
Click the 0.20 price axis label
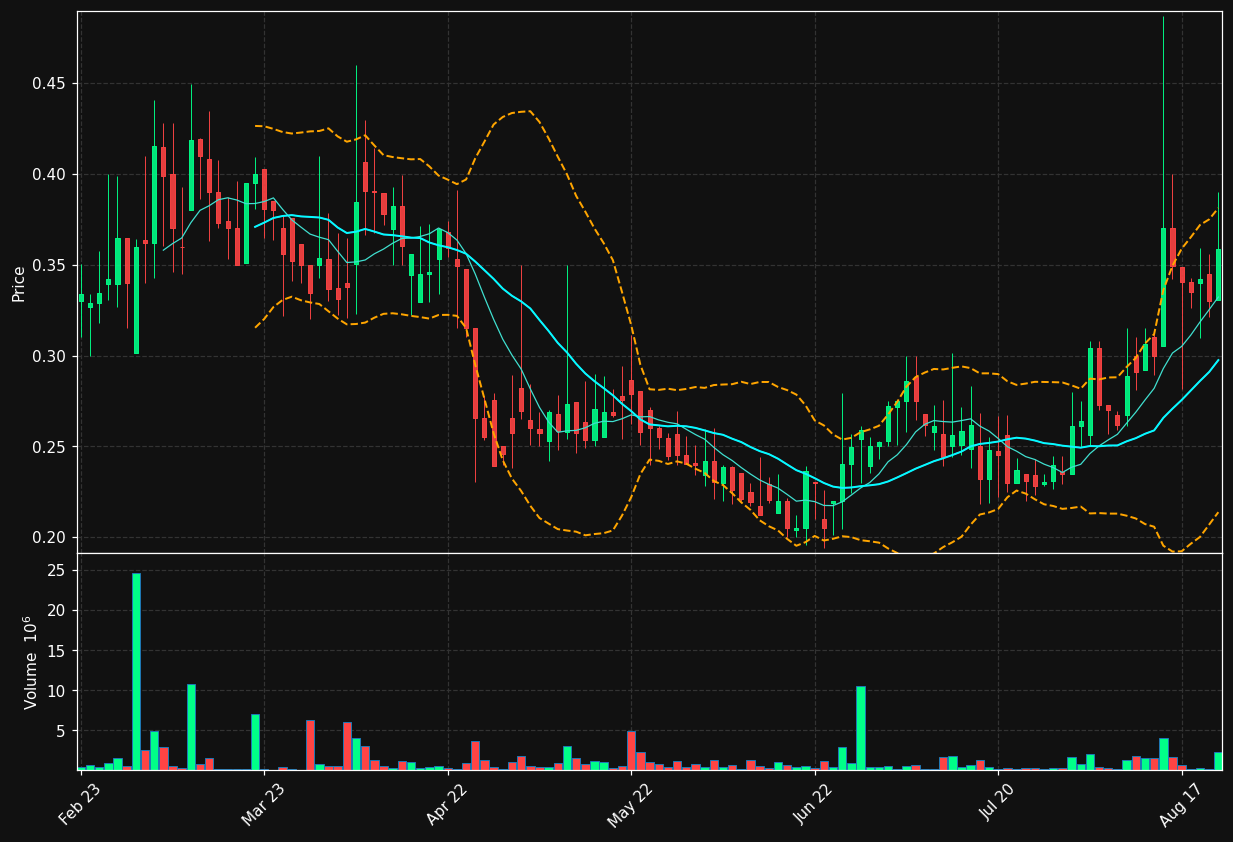click(x=50, y=538)
